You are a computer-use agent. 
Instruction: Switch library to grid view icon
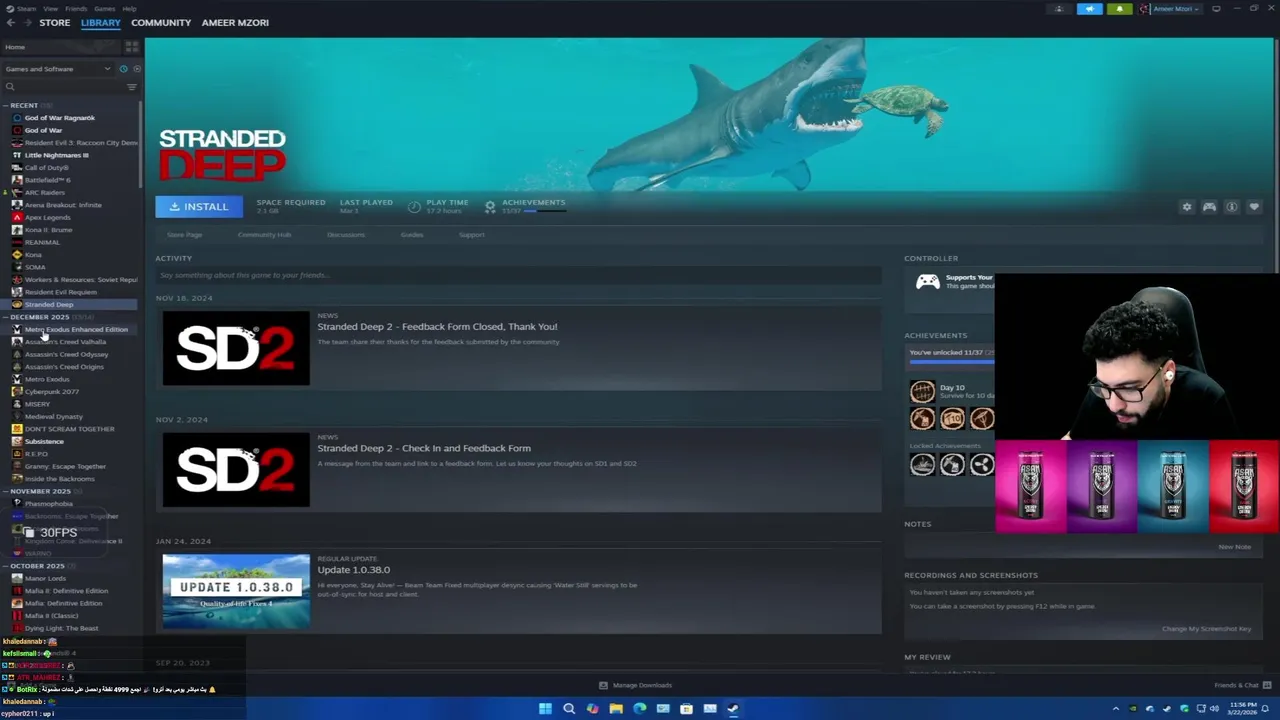(132, 47)
